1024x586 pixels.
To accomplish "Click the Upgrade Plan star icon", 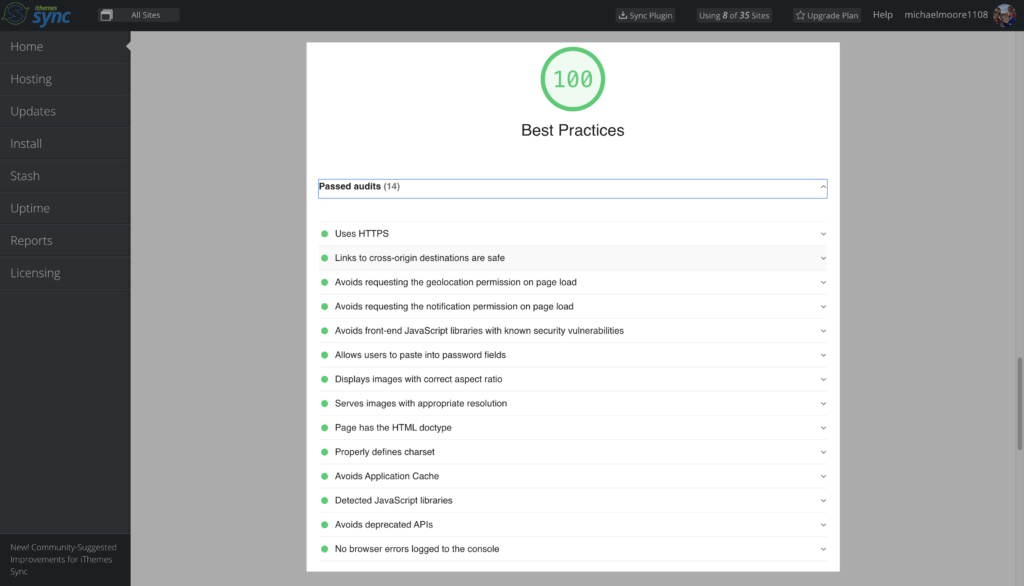I will coord(800,15).
